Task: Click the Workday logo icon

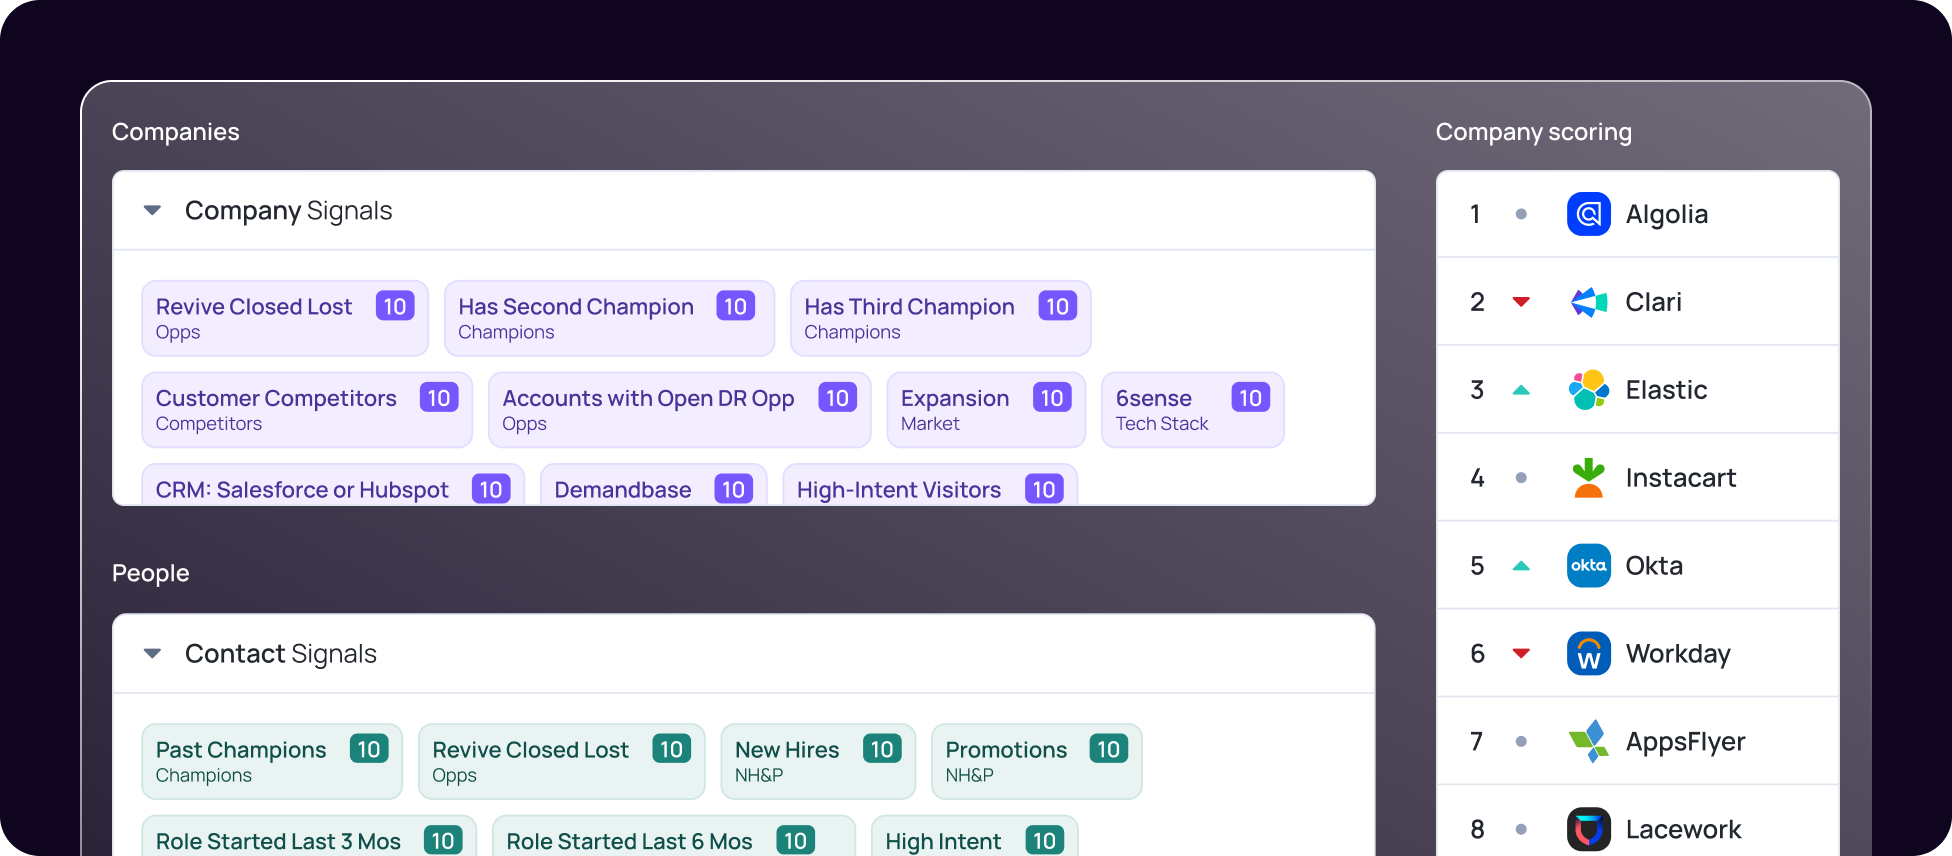Action: coord(1588,654)
